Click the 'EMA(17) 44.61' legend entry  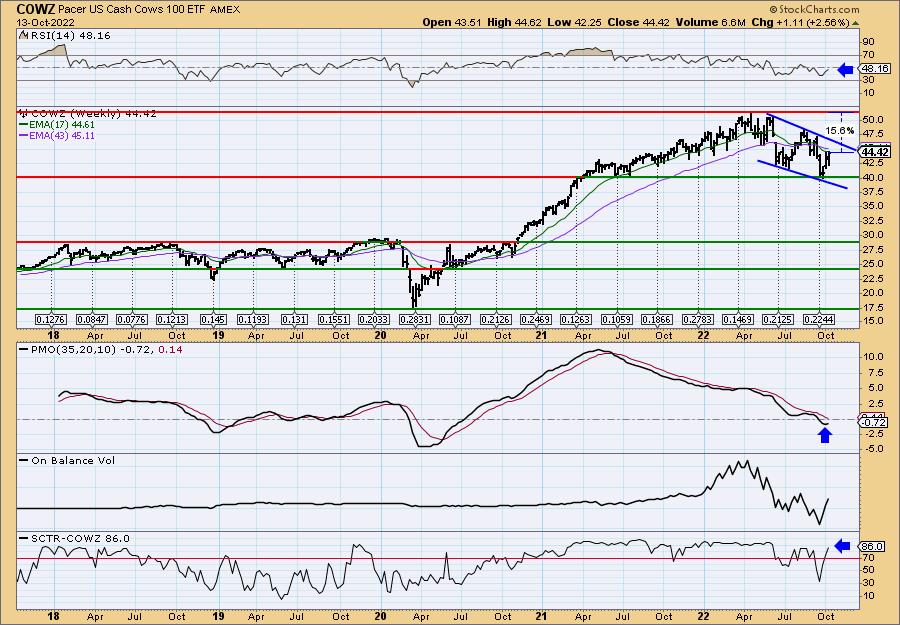coord(57,125)
